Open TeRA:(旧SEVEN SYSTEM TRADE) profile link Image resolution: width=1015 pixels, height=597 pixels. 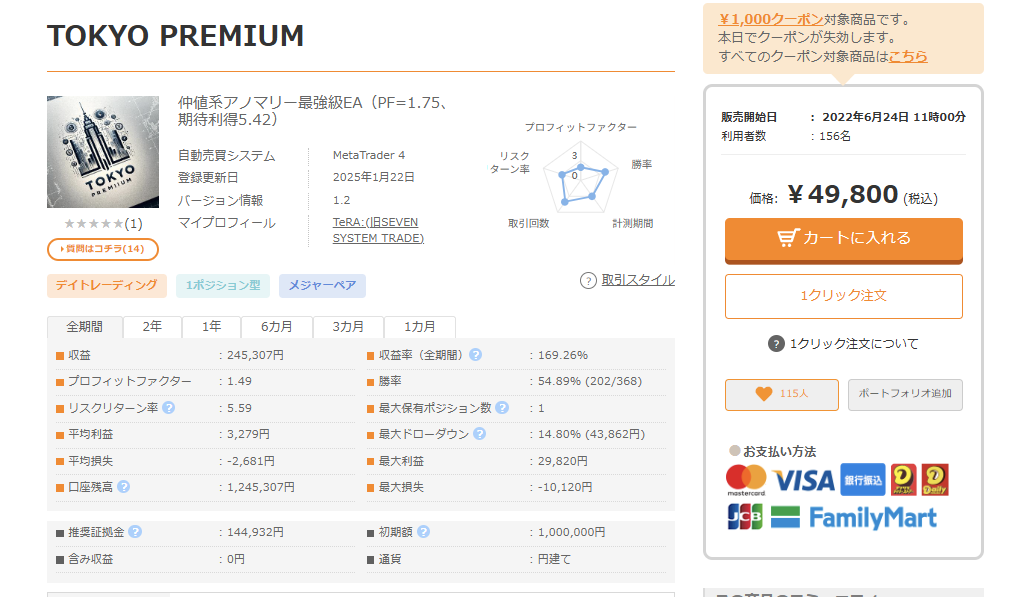click(378, 230)
